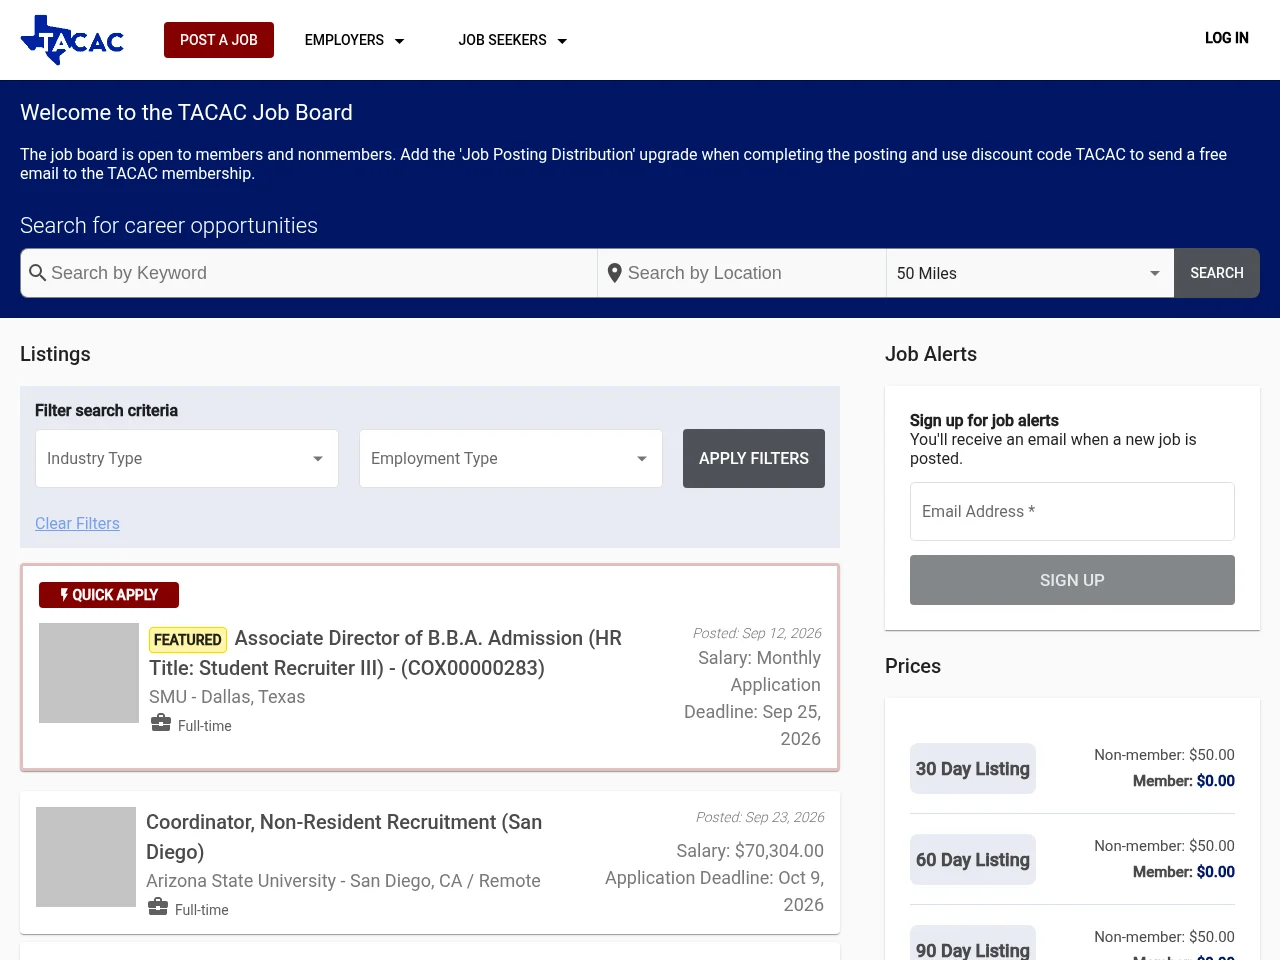Click the Post a Job button
The height and width of the screenshot is (960, 1280).
point(219,40)
